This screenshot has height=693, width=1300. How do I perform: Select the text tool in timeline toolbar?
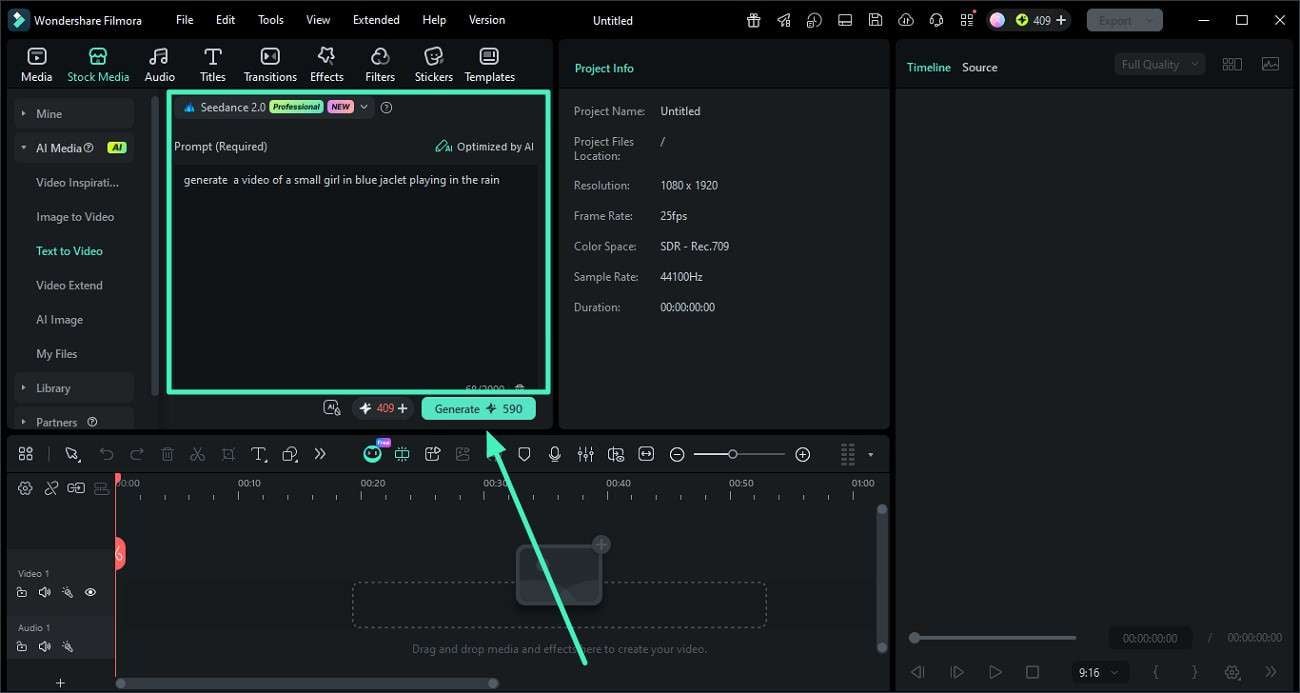pyautogui.click(x=258, y=454)
